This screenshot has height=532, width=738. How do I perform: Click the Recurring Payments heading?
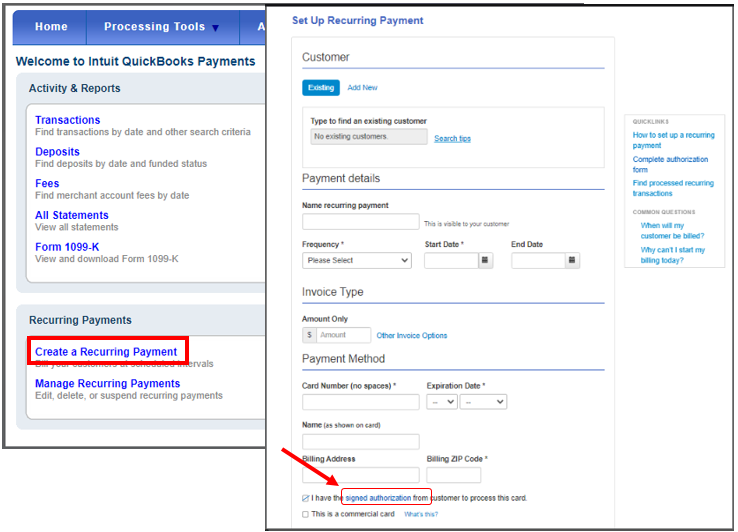(x=80, y=320)
